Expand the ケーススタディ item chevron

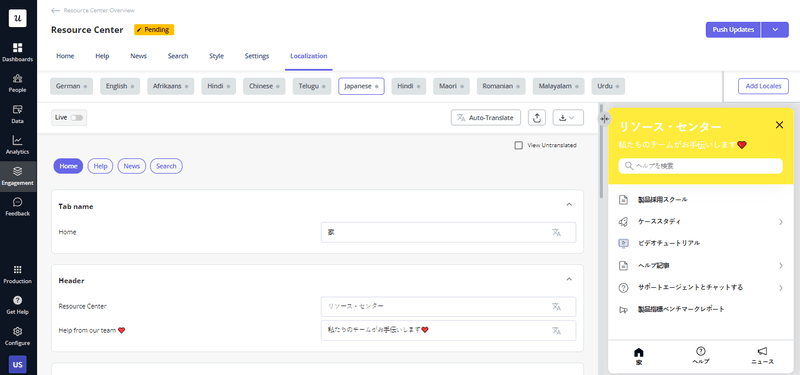coord(781,222)
